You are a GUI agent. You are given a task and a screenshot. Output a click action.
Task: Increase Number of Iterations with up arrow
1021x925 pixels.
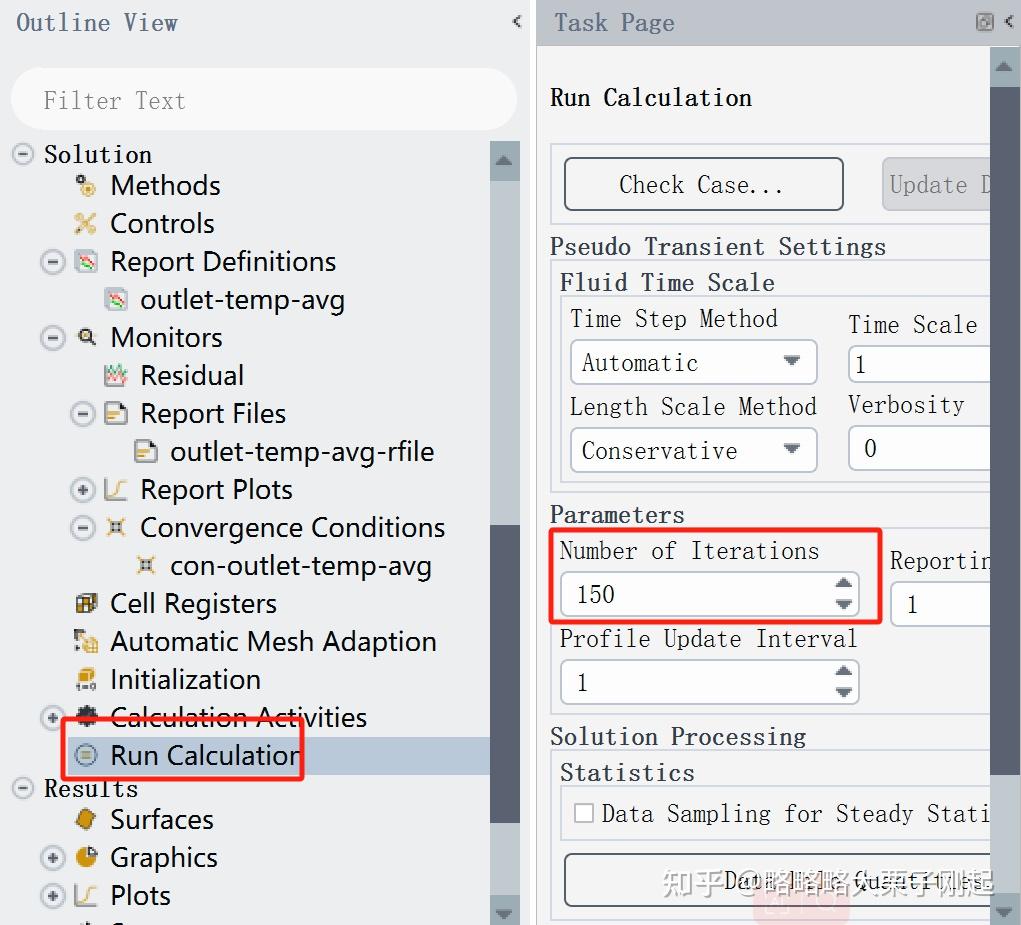click(x=844, y=584)
